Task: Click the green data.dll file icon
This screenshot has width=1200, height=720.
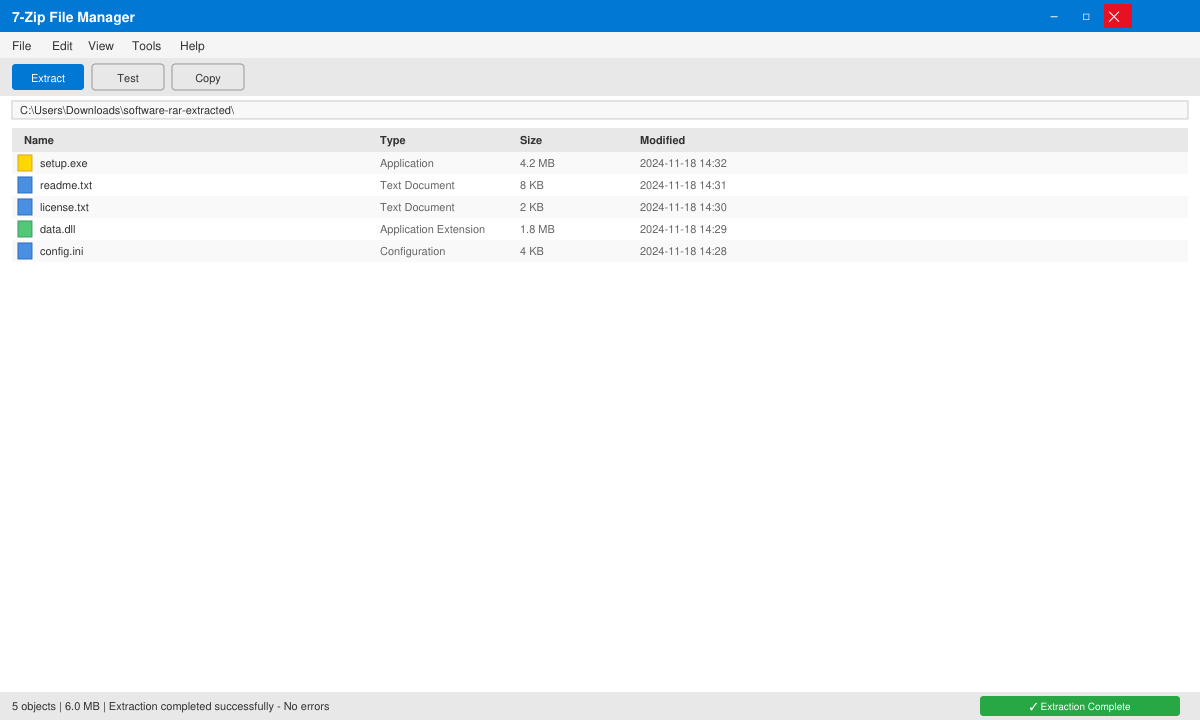Action: click(x=25, y=229)
